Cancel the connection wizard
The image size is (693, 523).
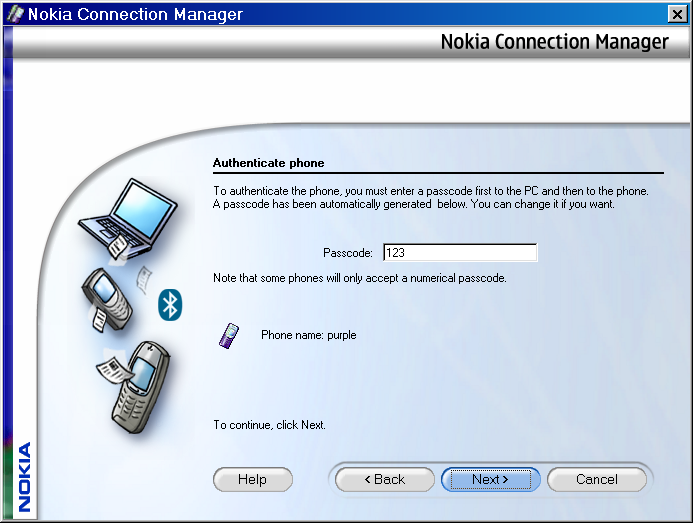(x=597, y=480)
